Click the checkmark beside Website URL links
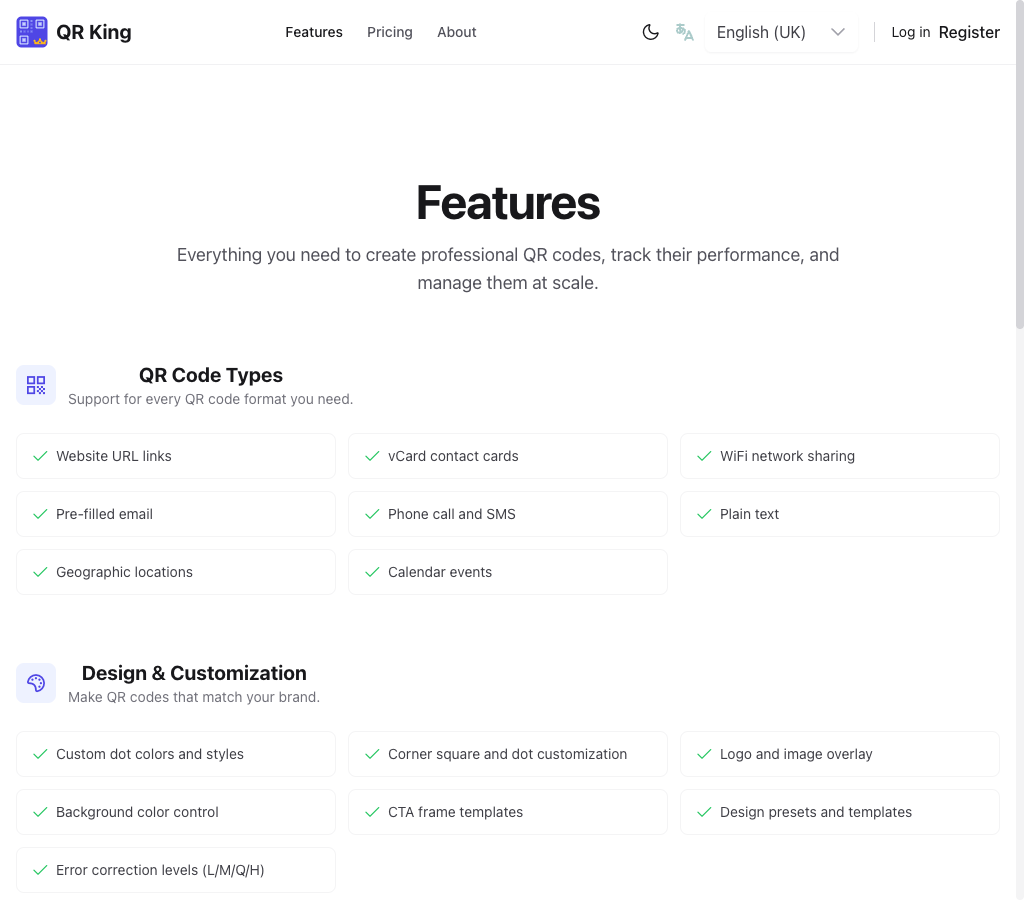1024x900 pixels. coord(40,456)
